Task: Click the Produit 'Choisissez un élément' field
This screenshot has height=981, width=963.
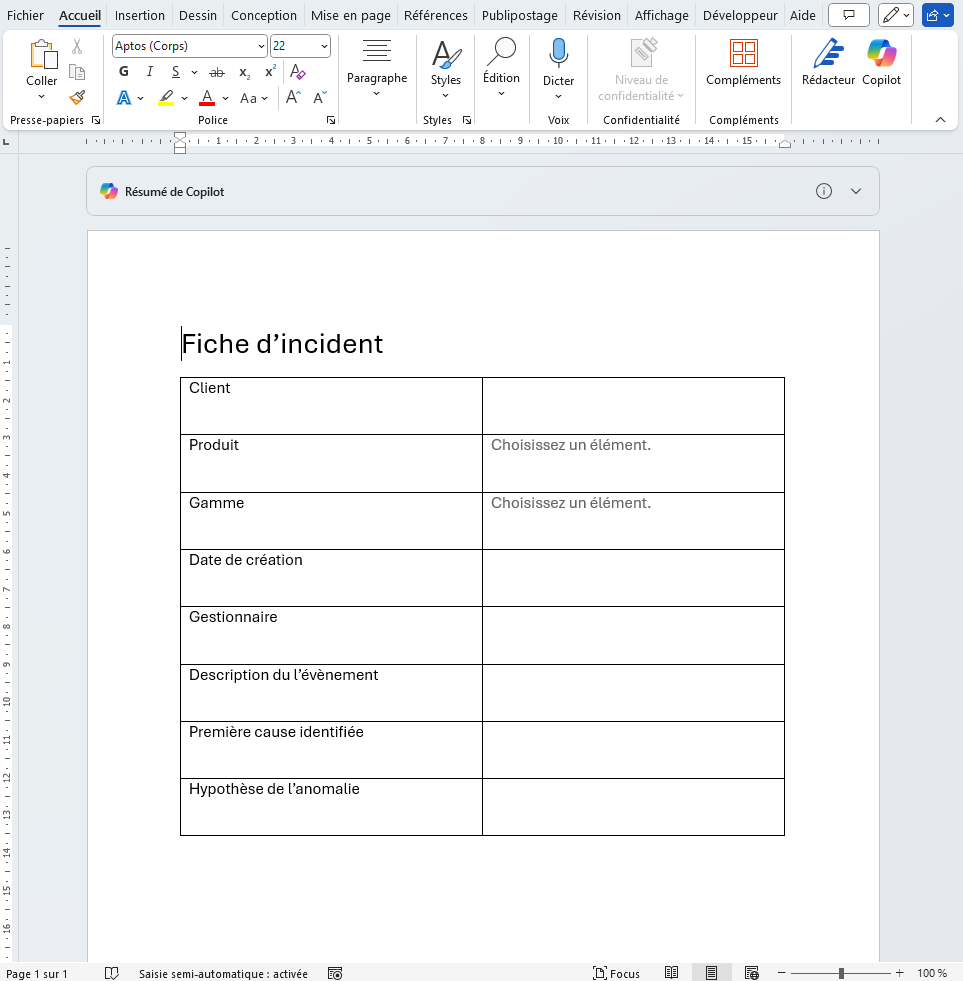Action: click(x=571, y=445)
